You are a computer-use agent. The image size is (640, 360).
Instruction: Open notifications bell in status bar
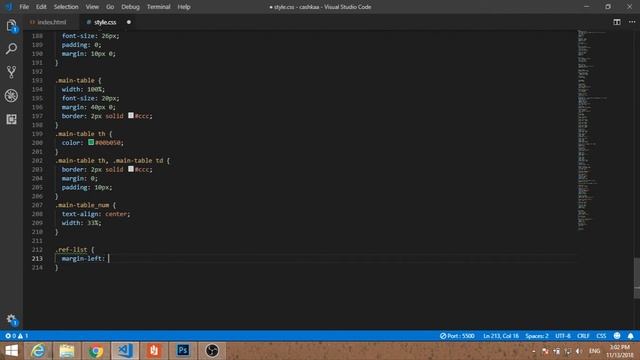click(x=631, y=336)
